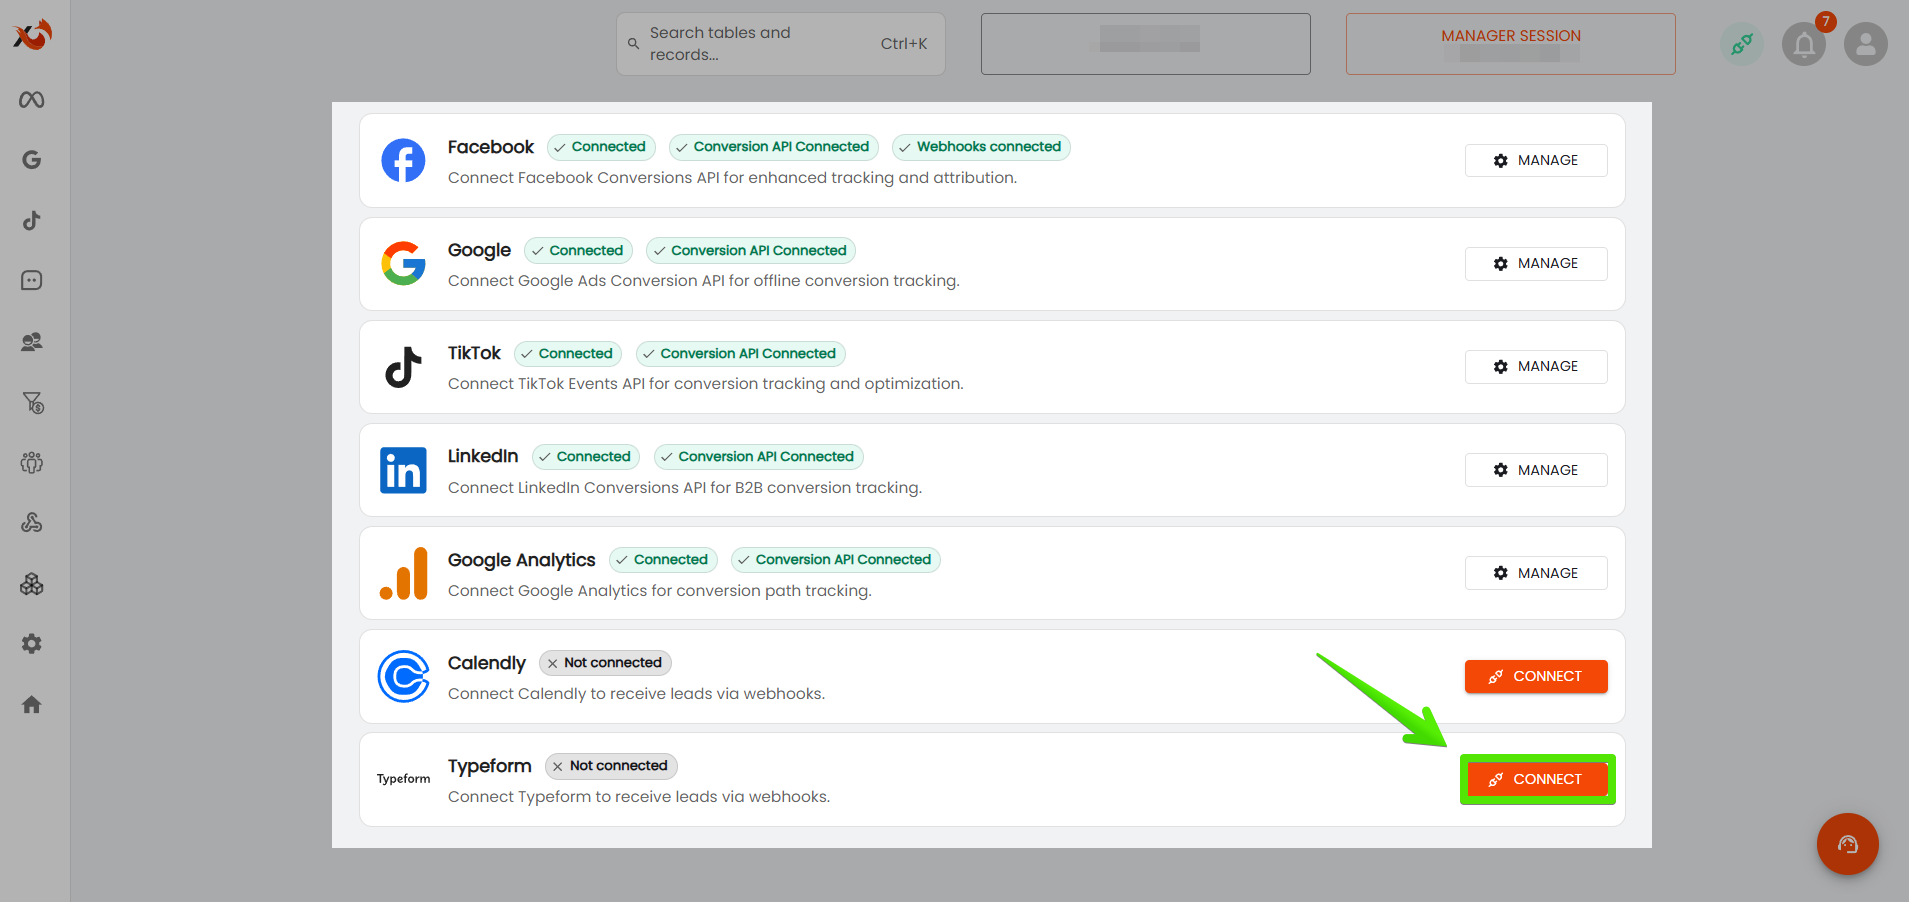Open the funnel with dollar sidebar icon

point(33,403)
